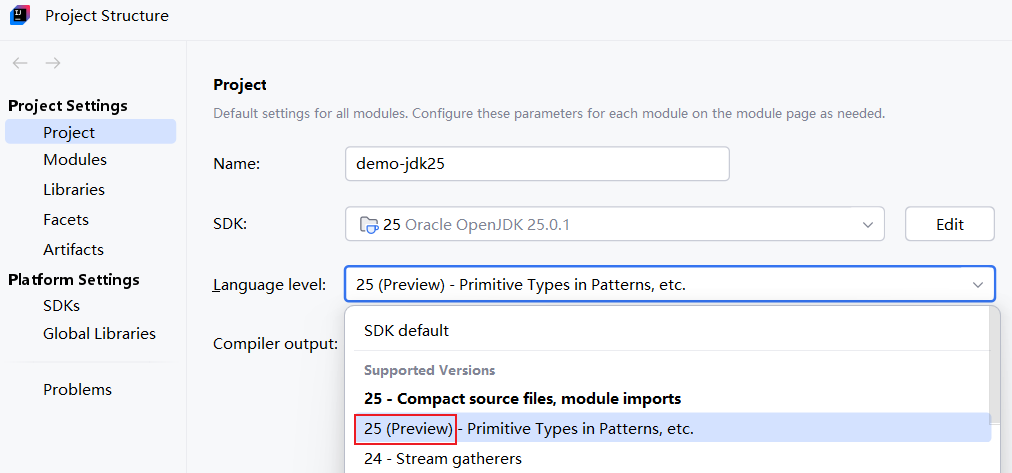1012x473 pixels.
Task: Pick the 24 - Stream gatherers option
Action: [x=443, y=459]
